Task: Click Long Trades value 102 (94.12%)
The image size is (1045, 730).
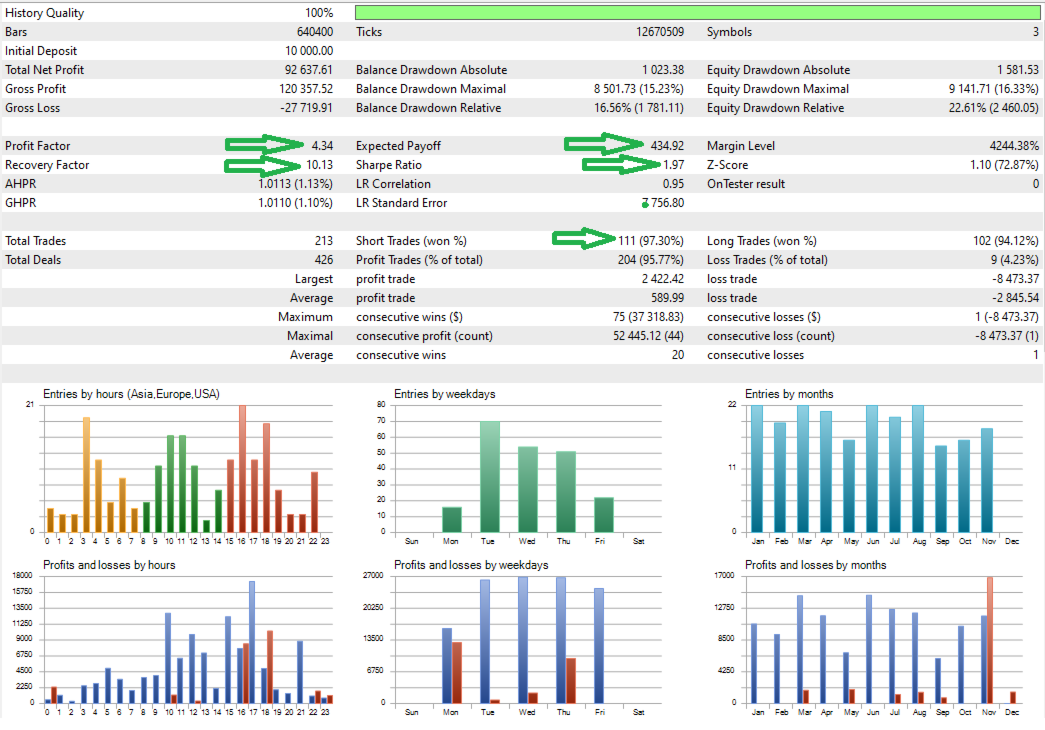Action: click(1006, 241)
